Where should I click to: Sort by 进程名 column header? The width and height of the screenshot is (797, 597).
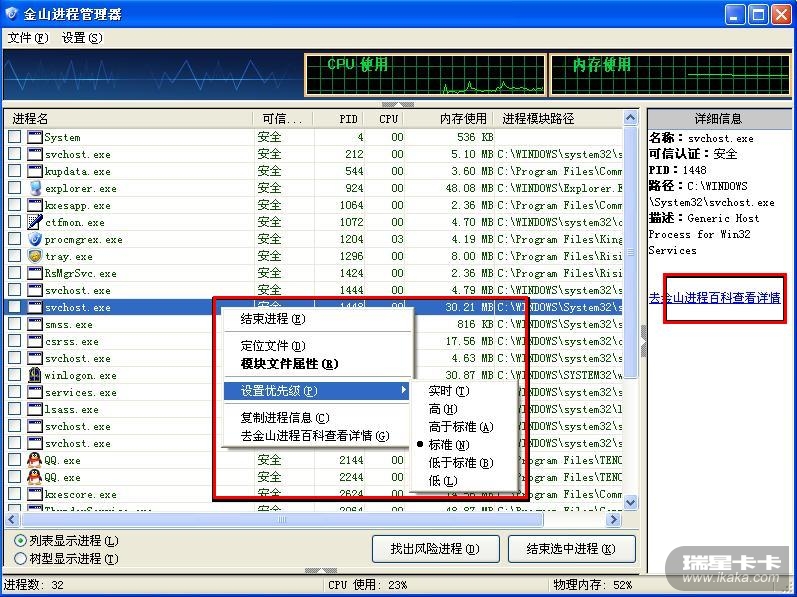(129, 119)
